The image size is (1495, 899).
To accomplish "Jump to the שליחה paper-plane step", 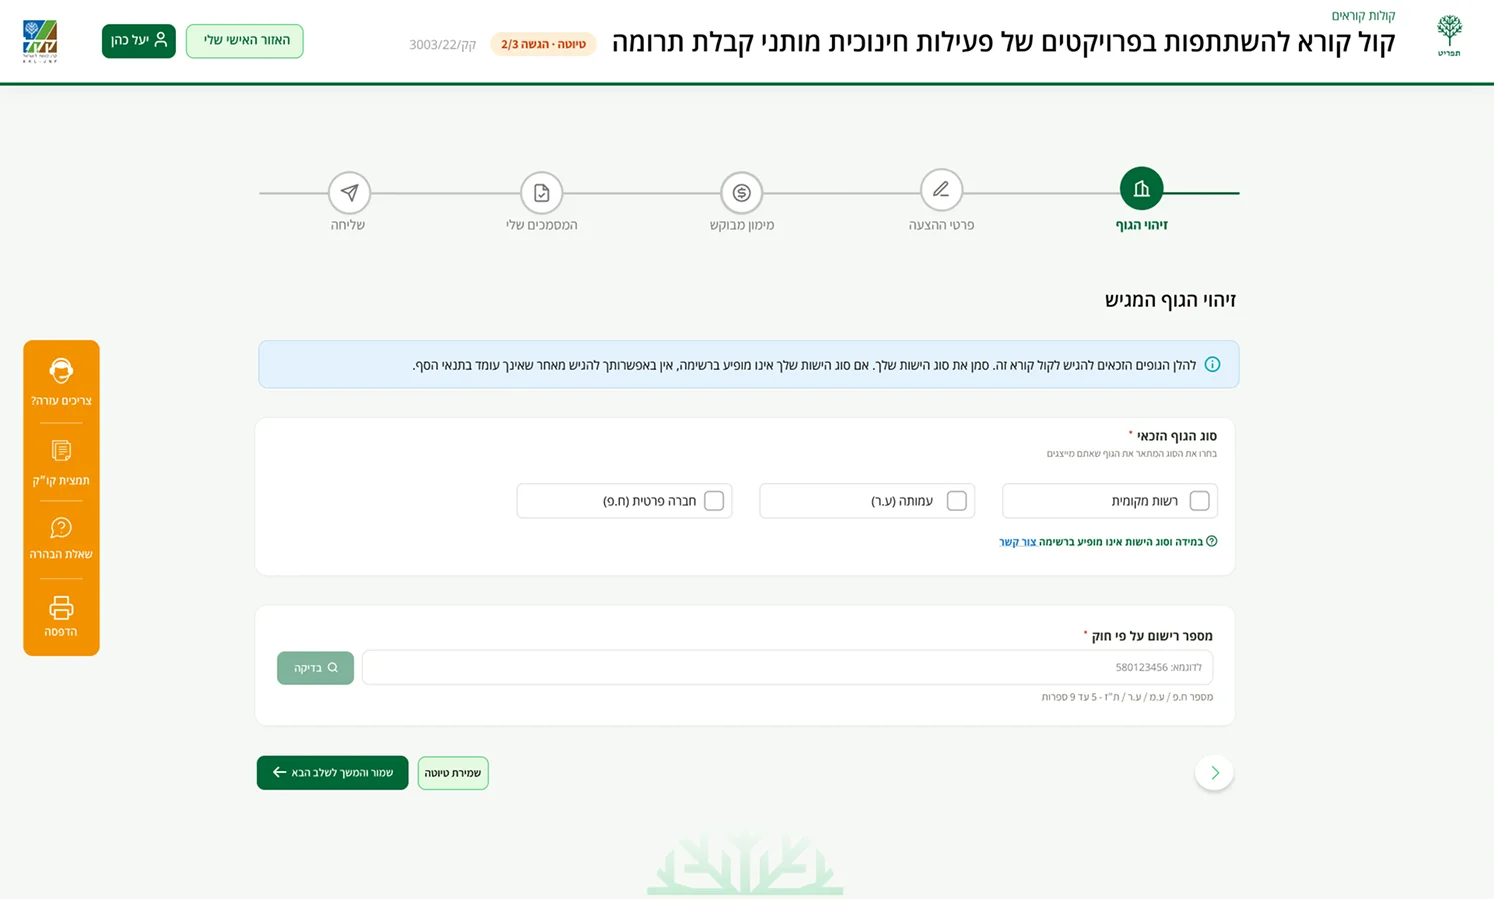I will click(x=349, y=192).
